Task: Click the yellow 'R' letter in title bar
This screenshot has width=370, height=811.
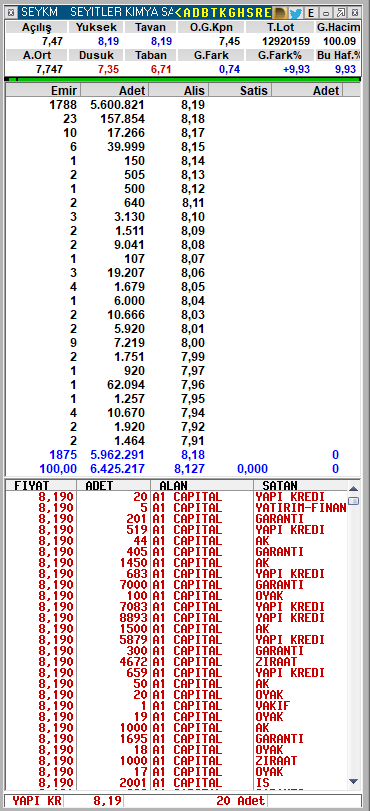Action: [259, 13]
